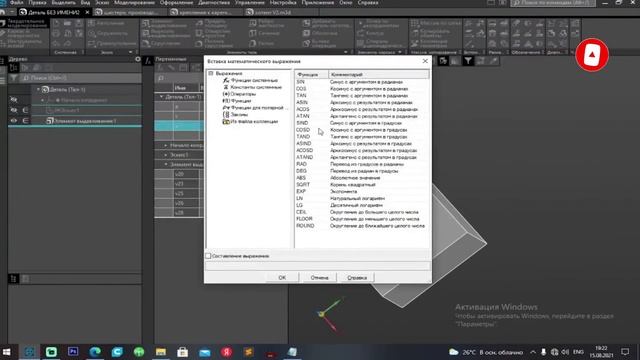Select the LN function row
Viewport: 640px width, 360px height.
[x=361, y=198]
